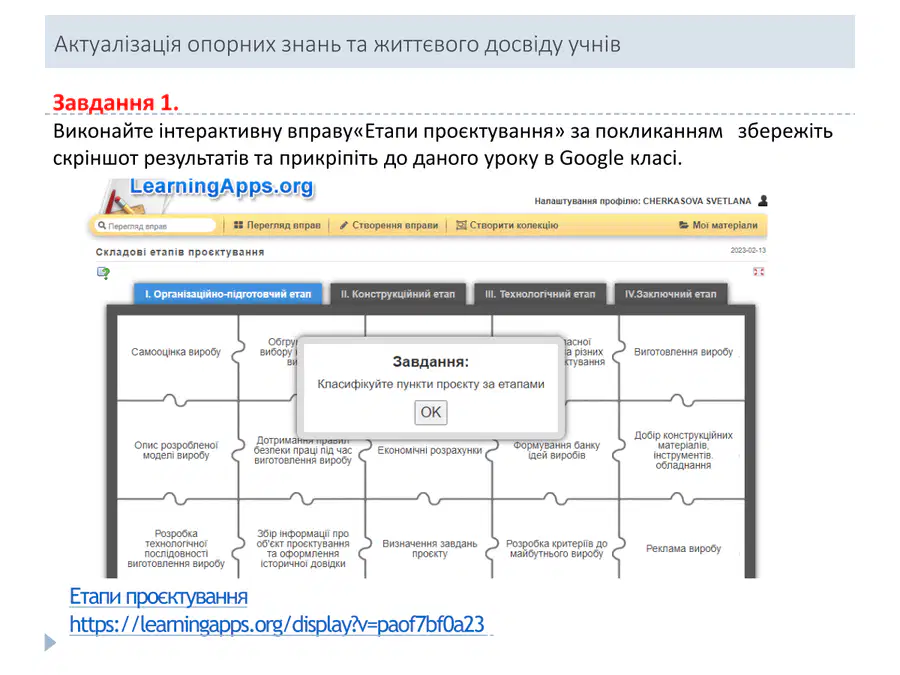The height and width of the screenshot is (675, 900).
Task: Open the Етапи проєктування hyperlink
Action: tap(158, 596)
